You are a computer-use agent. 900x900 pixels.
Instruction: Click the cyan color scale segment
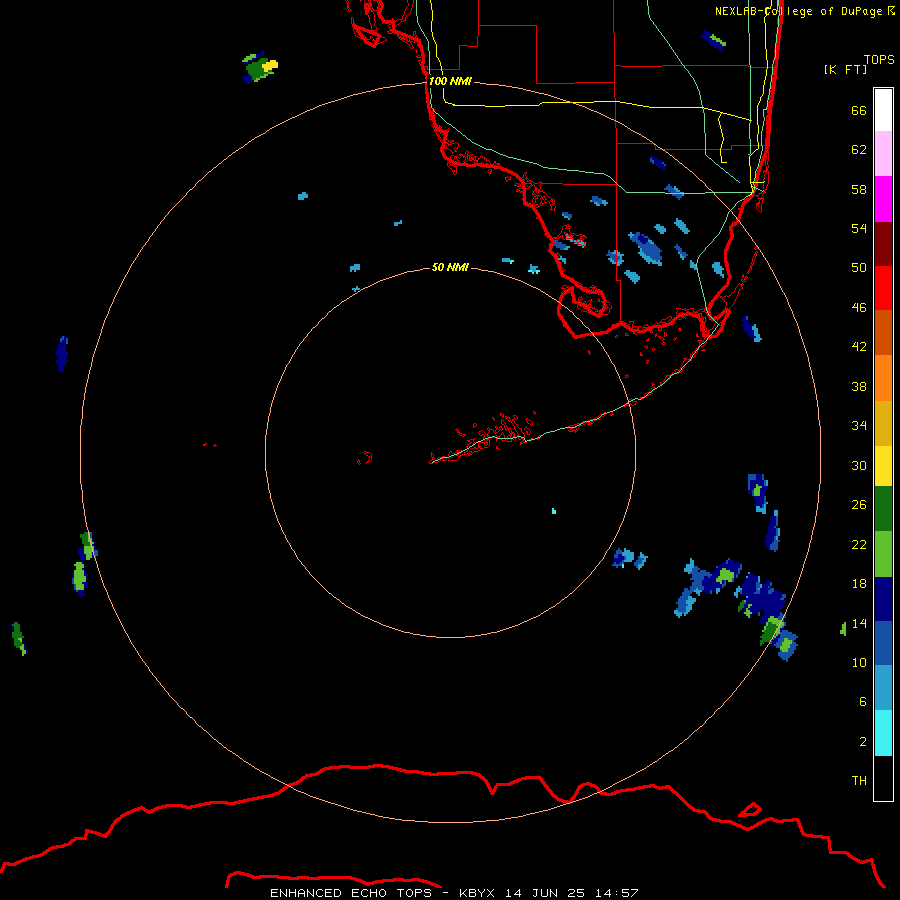[x=883, y=733]
